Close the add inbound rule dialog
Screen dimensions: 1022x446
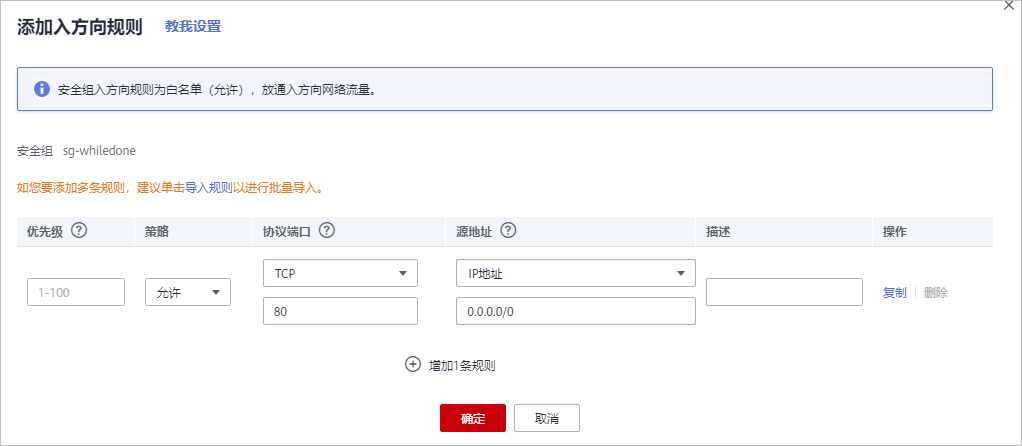coord(1009,5)
